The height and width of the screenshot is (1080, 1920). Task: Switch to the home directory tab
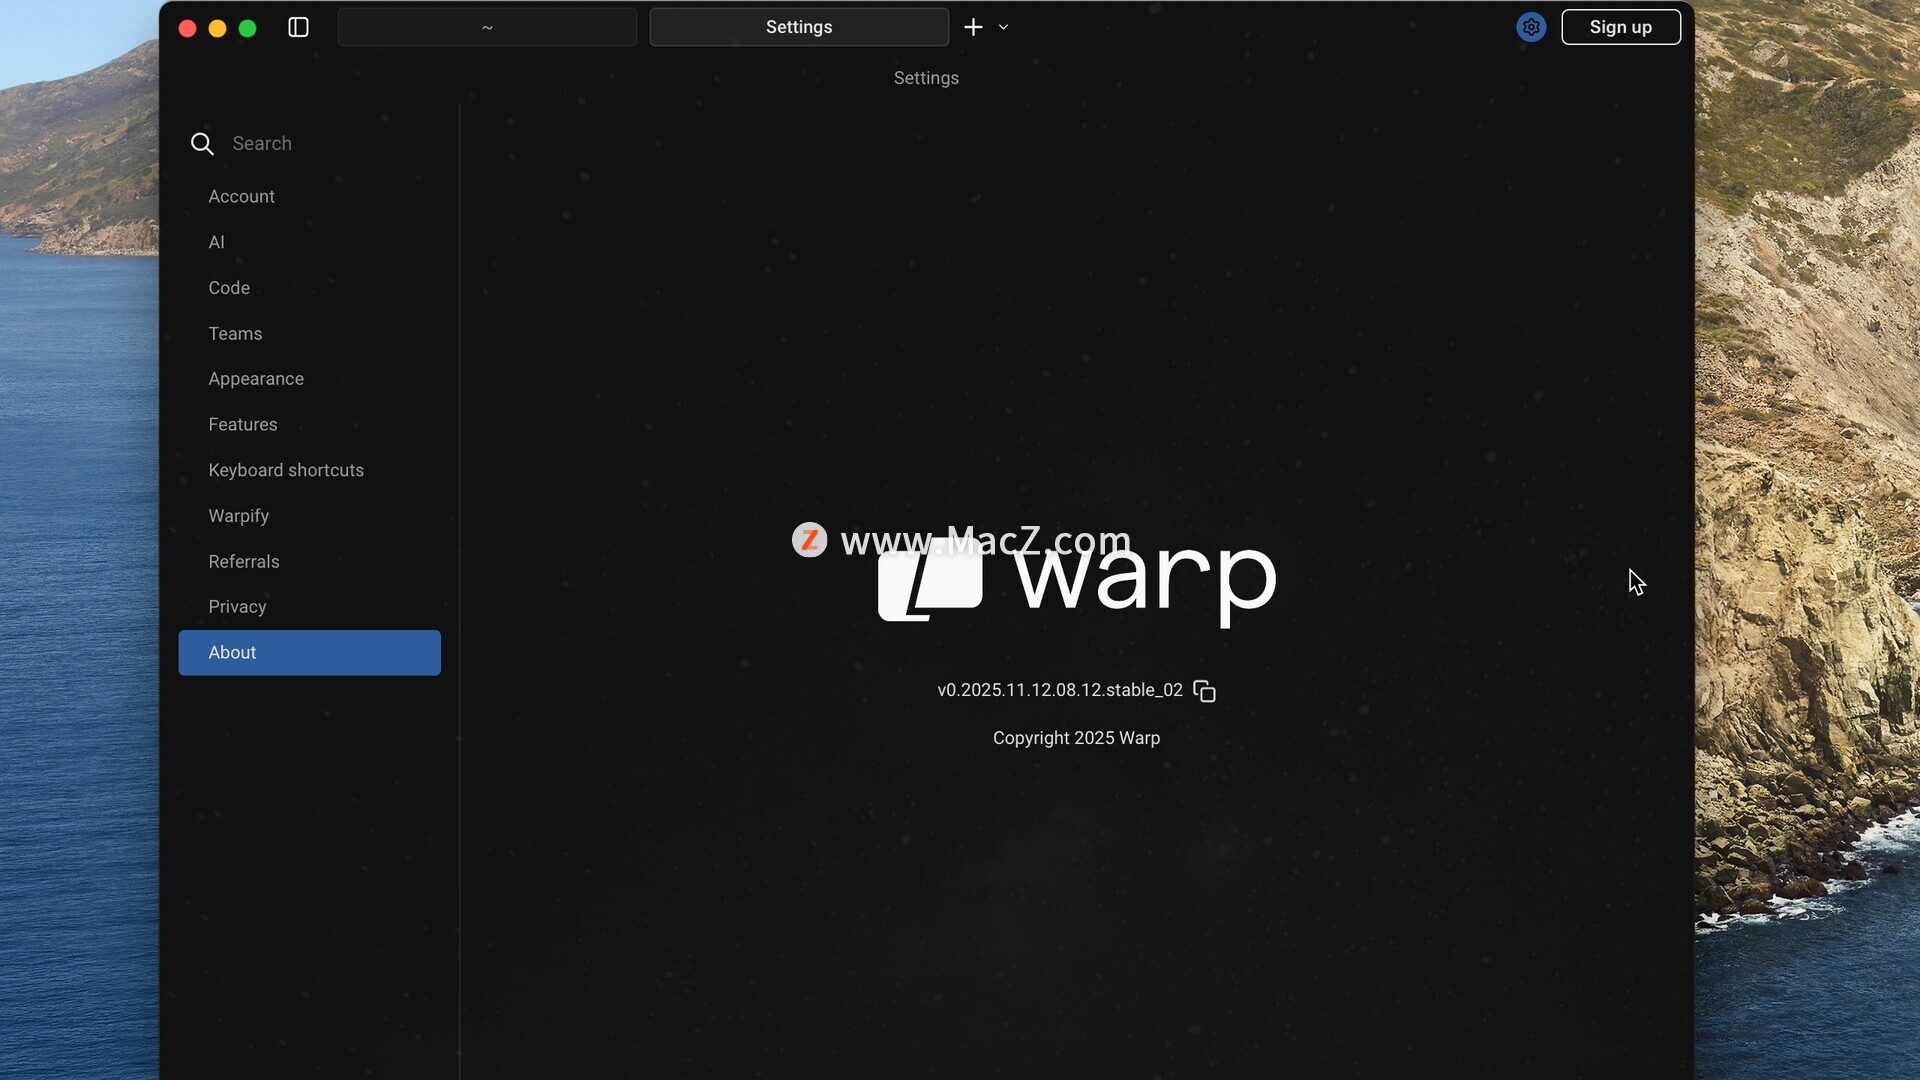pos(487,27)
